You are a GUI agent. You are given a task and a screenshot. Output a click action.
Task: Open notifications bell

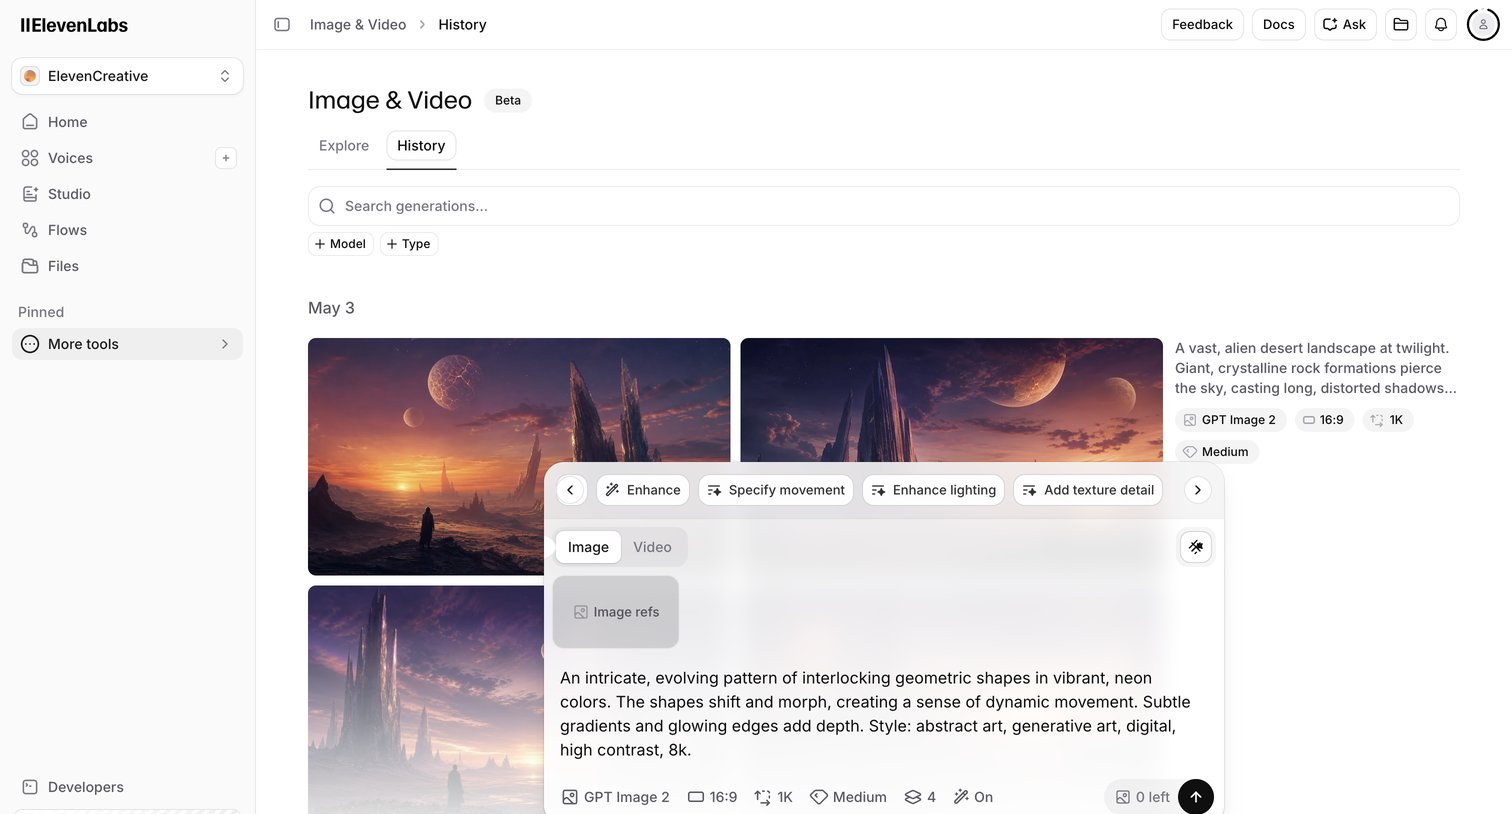point(1441,24)
